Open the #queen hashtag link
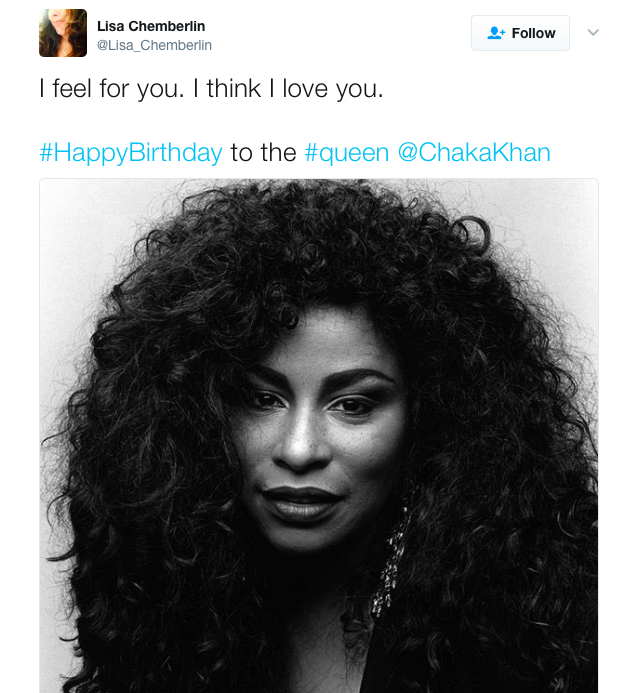This screenshot has width=638, height=693. (347, 153)
